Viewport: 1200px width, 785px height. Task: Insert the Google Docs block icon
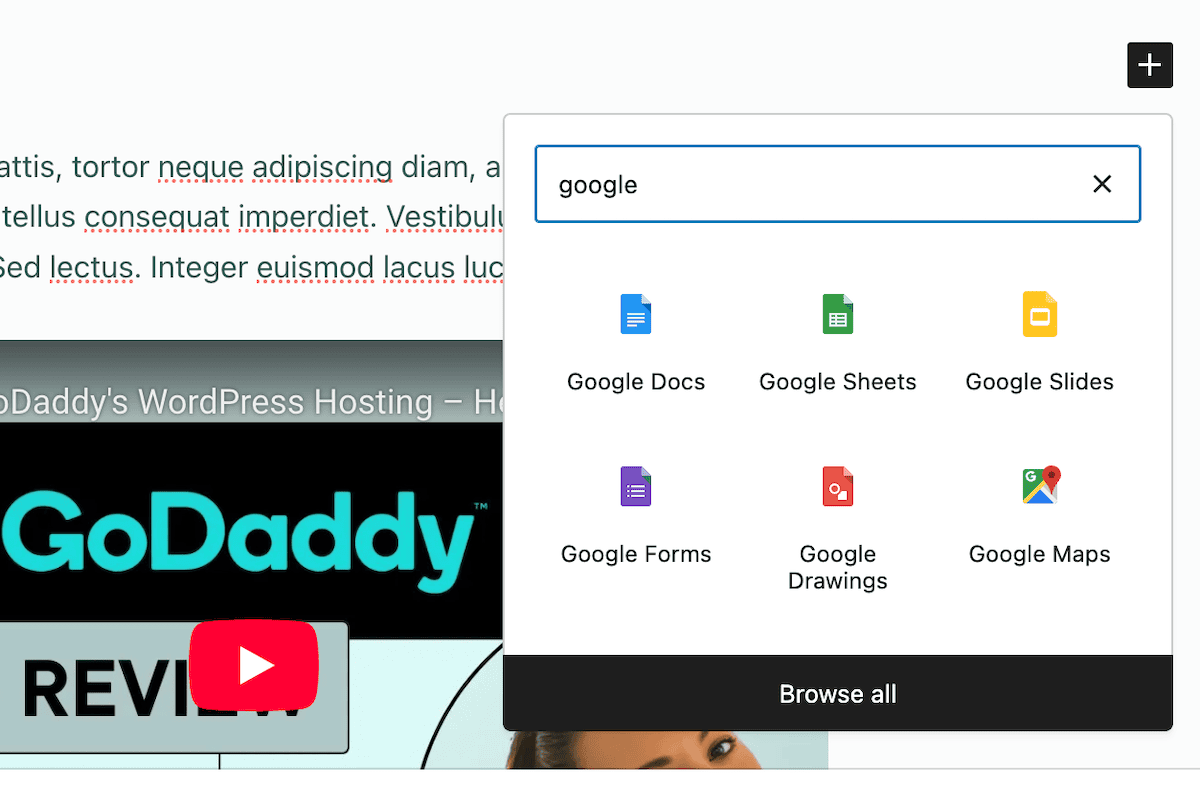coord(636,314)
